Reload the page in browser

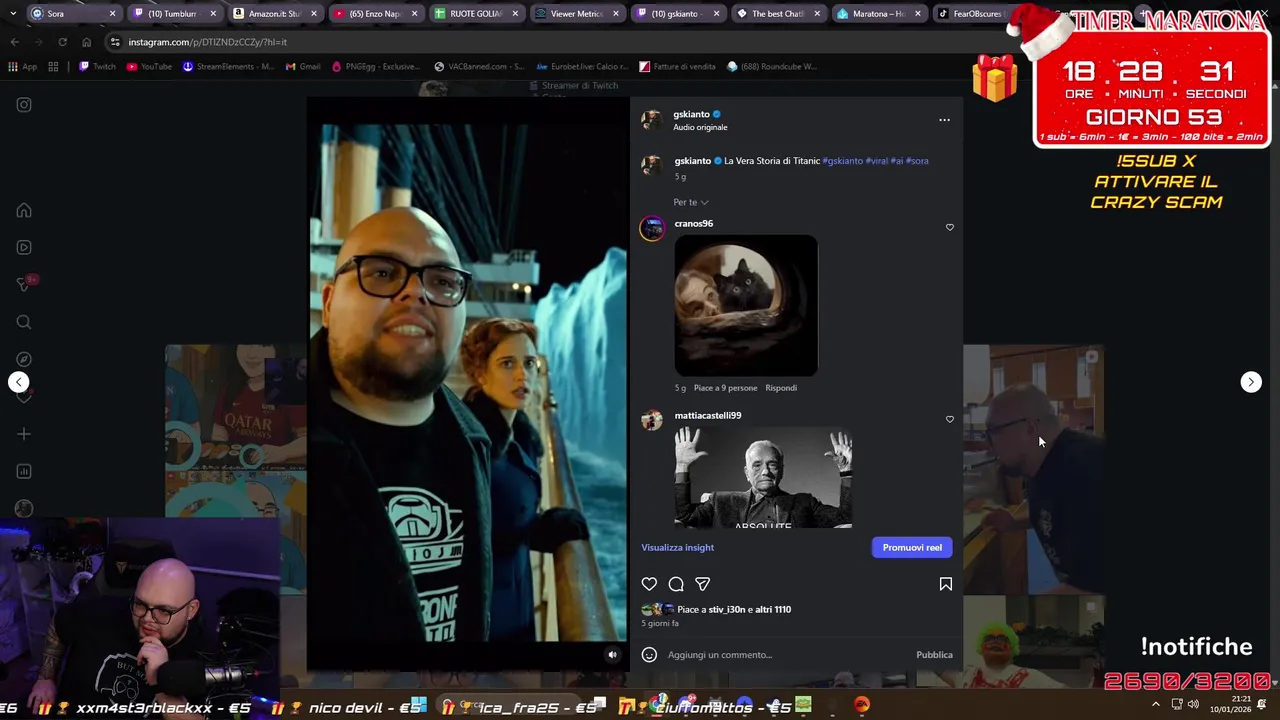62,42
